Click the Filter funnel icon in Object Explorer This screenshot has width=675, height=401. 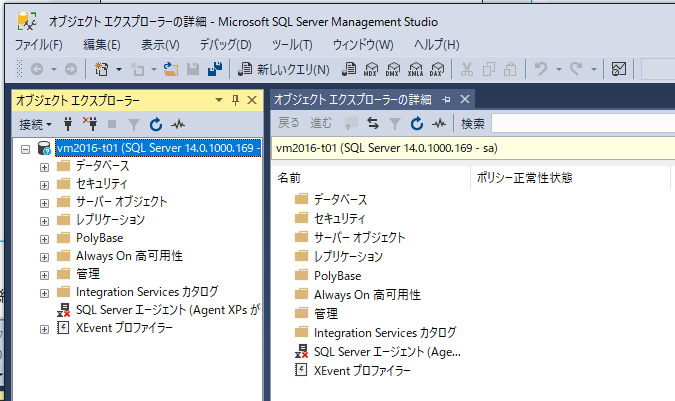click(x=134, y=125)
